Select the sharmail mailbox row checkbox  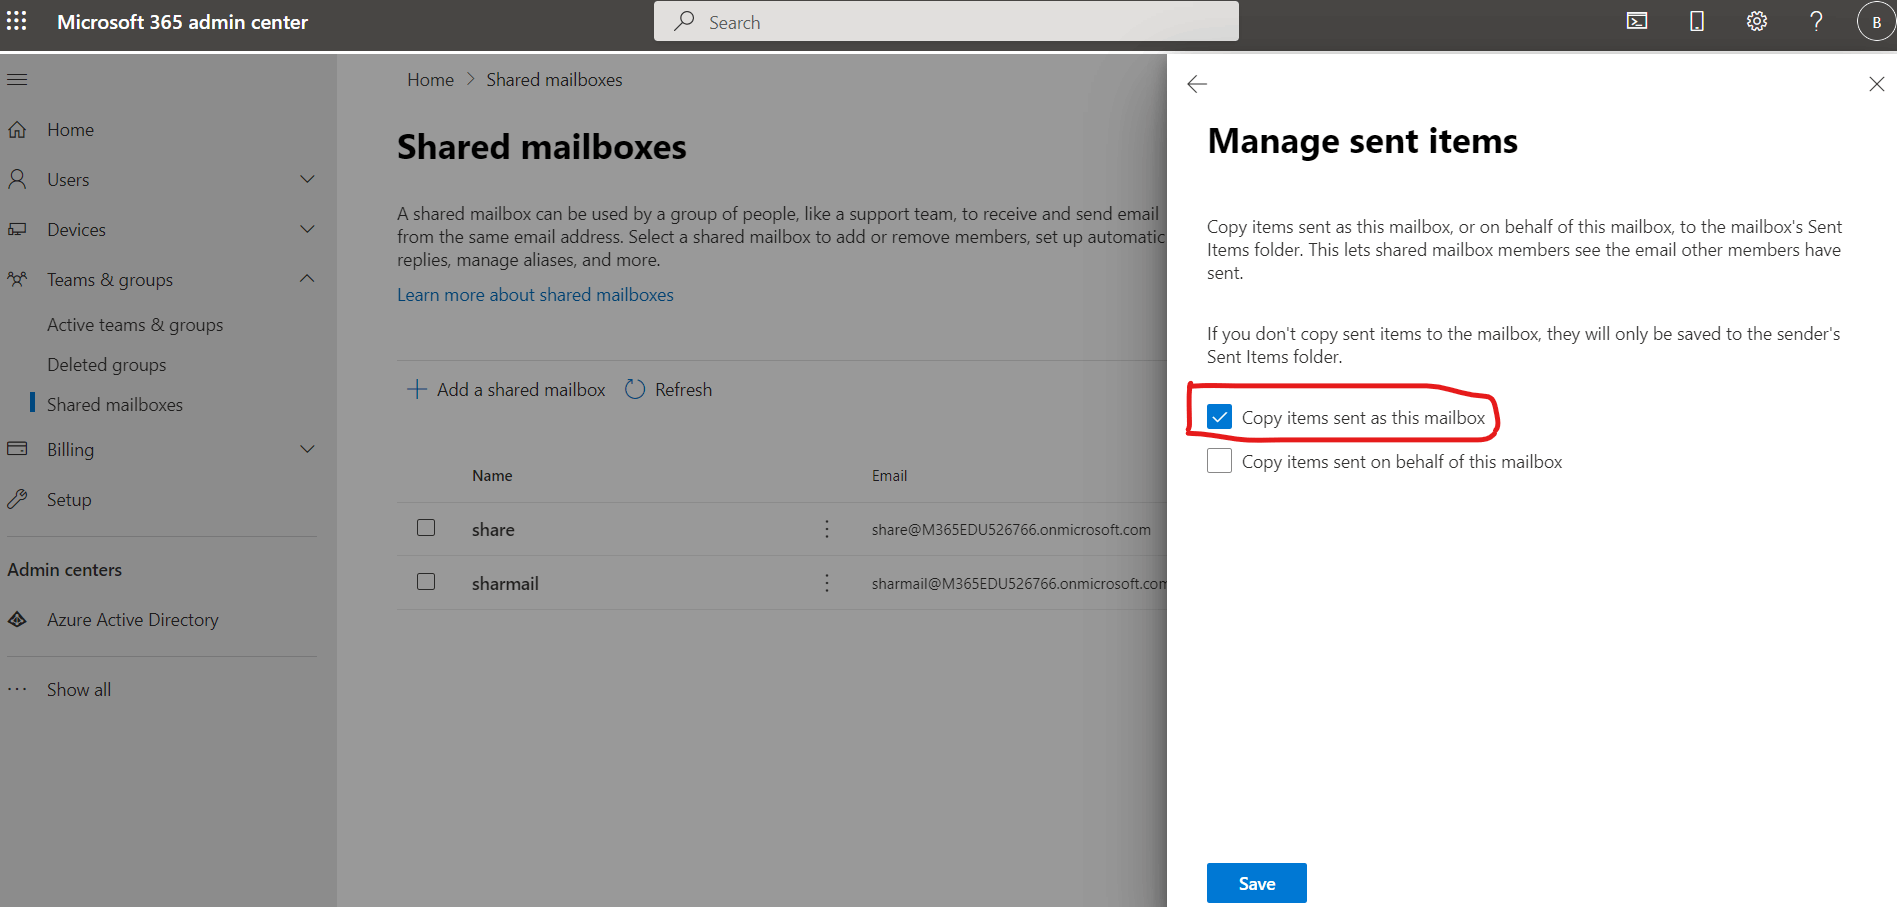[x=426, y=582]
